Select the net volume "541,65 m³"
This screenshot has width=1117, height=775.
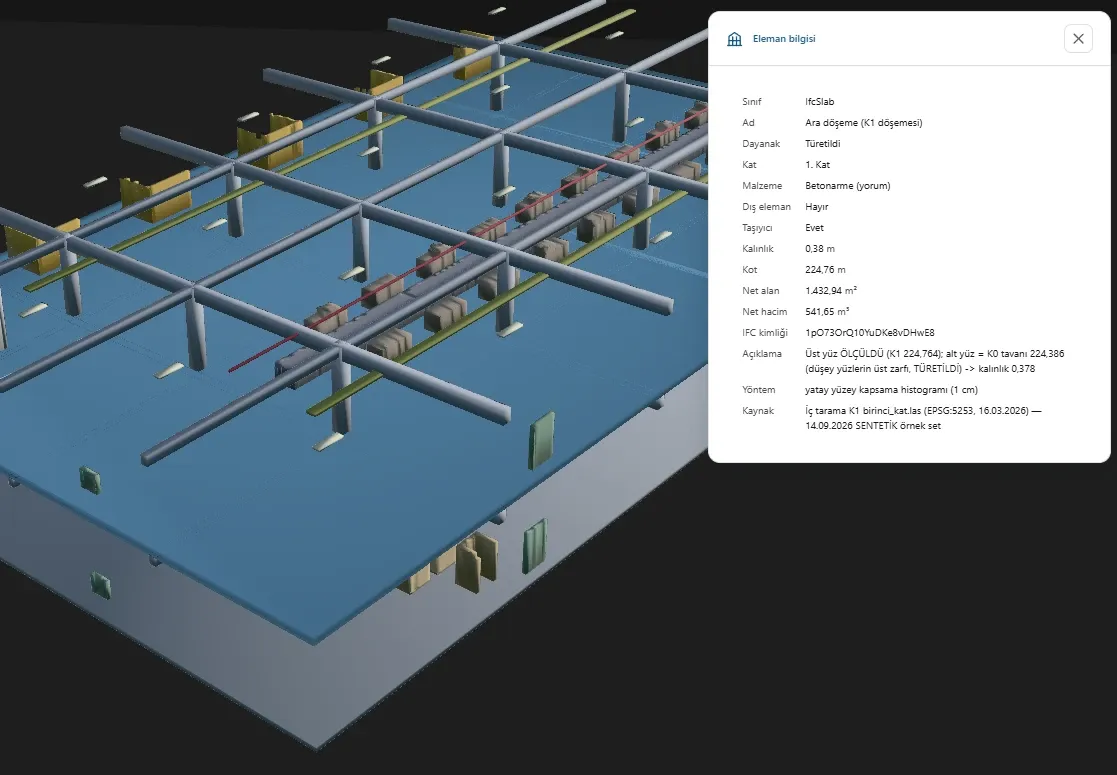[x=827, y=311]
